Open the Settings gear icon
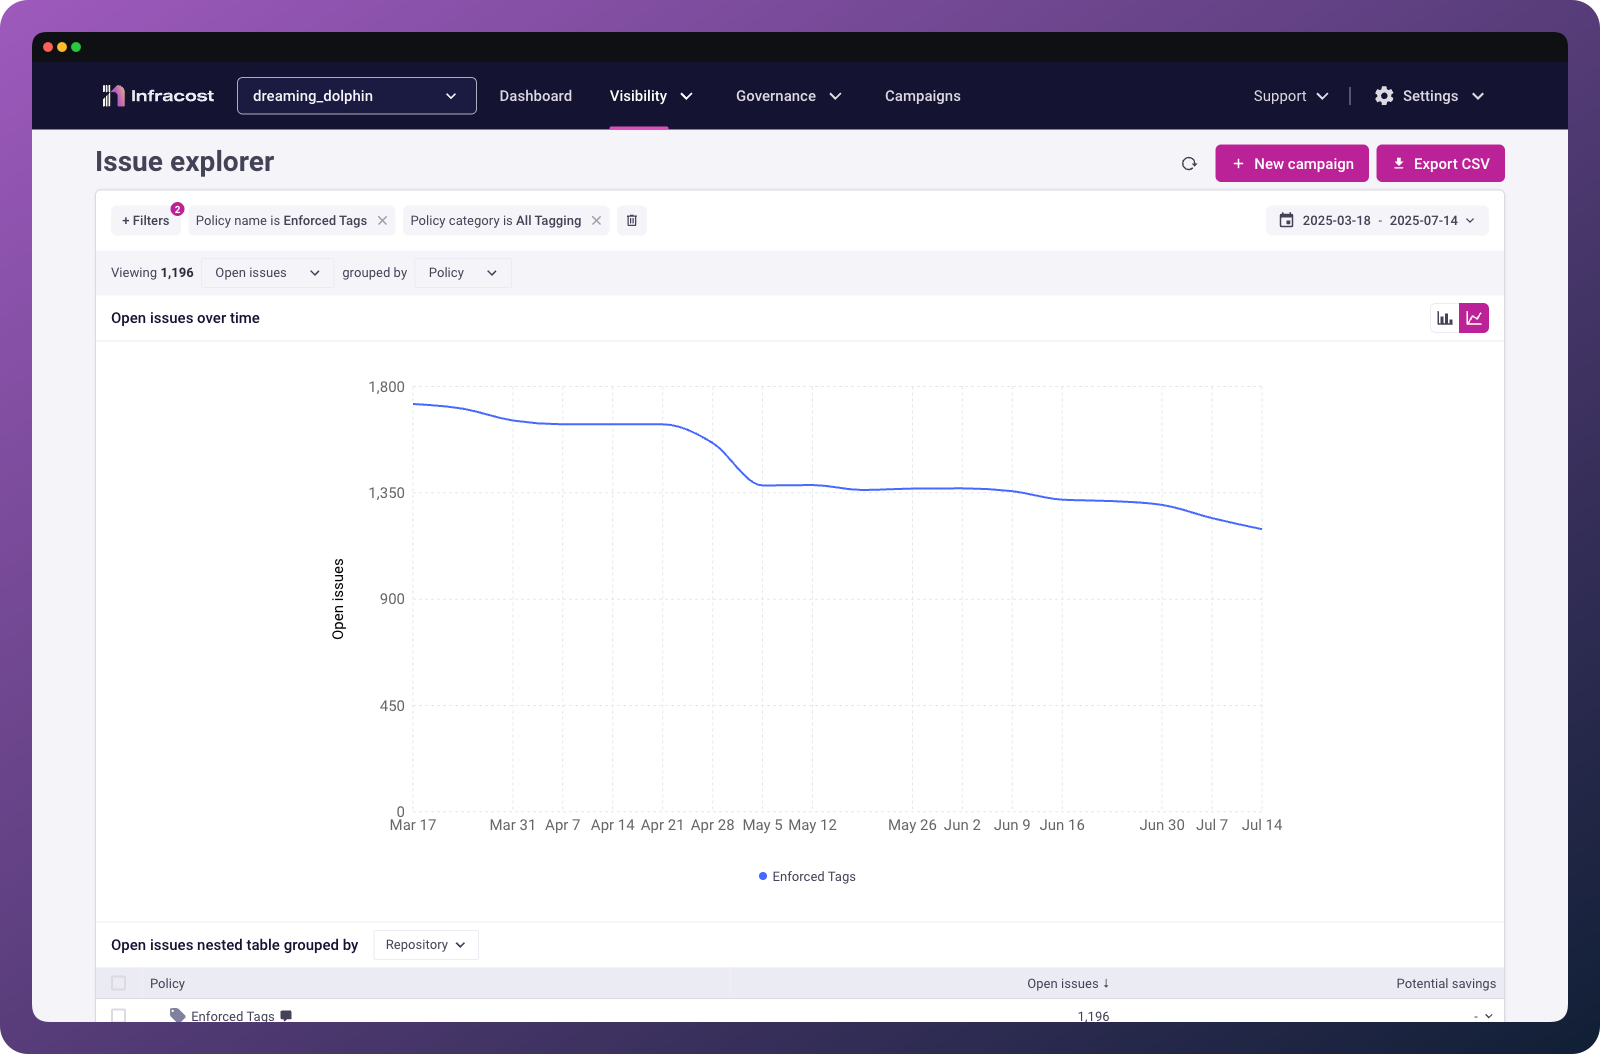Viewport: 1600px width, 1054px height. (1384, 96)
